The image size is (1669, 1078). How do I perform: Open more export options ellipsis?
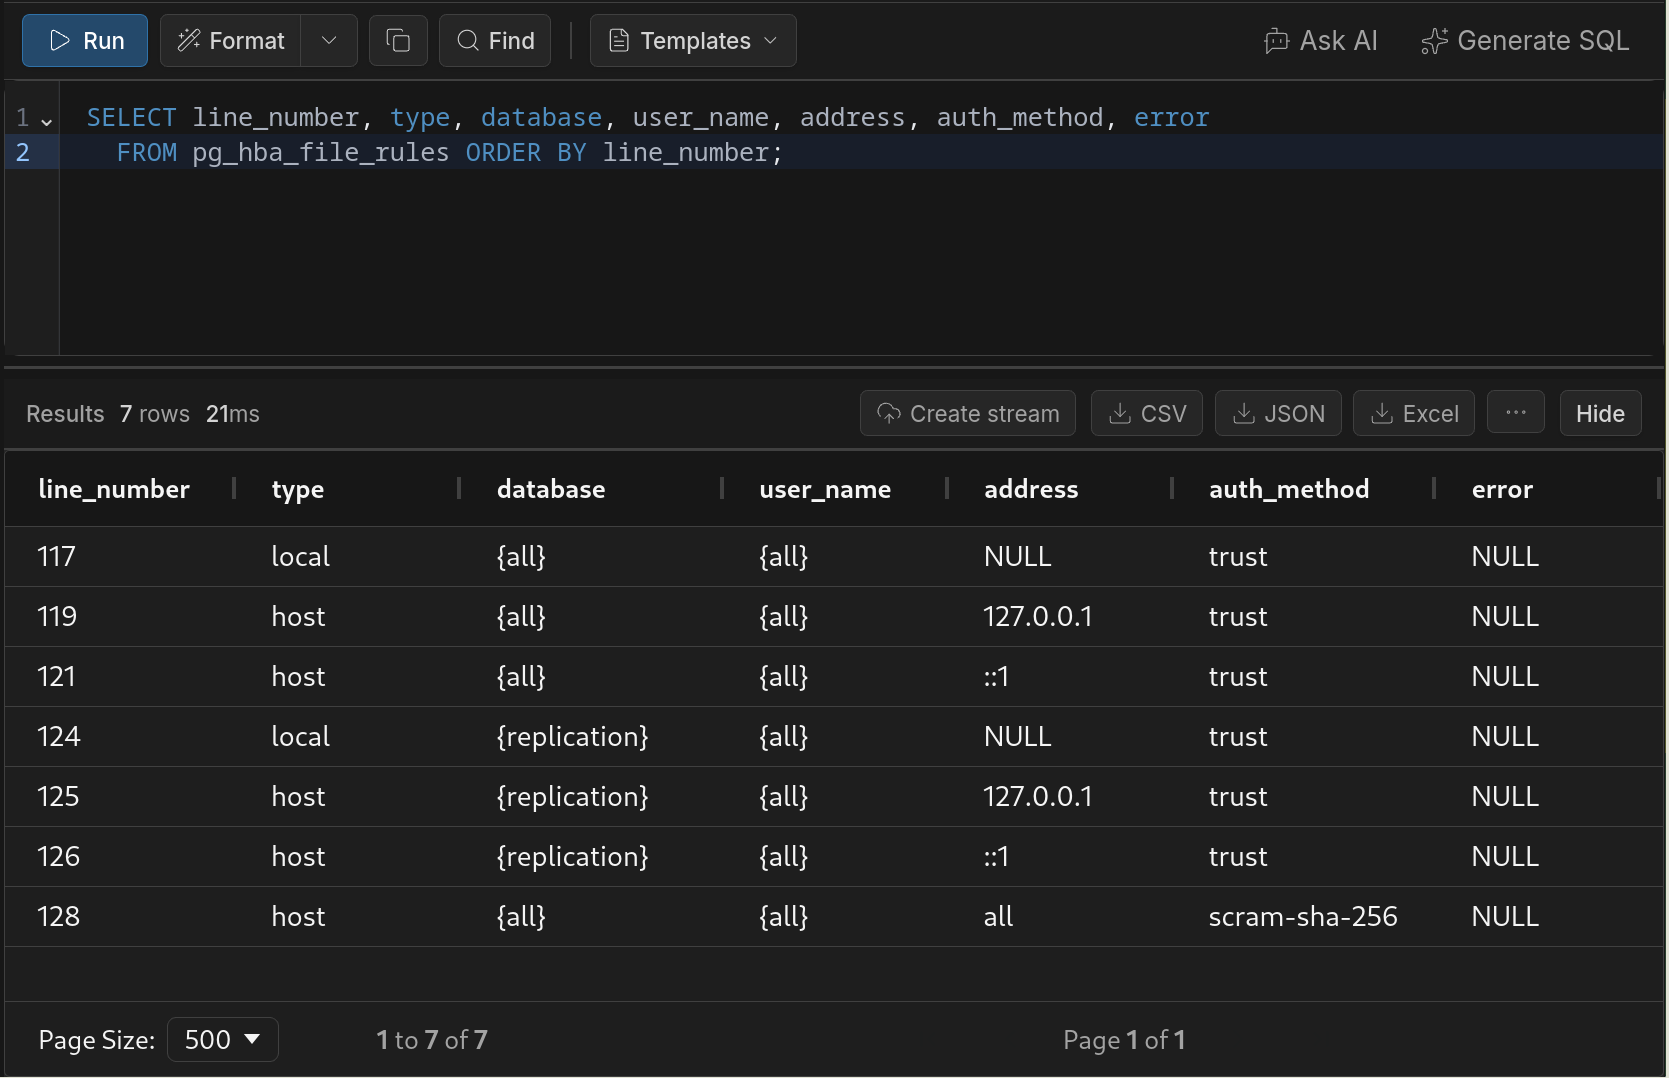coord(1516,413)
